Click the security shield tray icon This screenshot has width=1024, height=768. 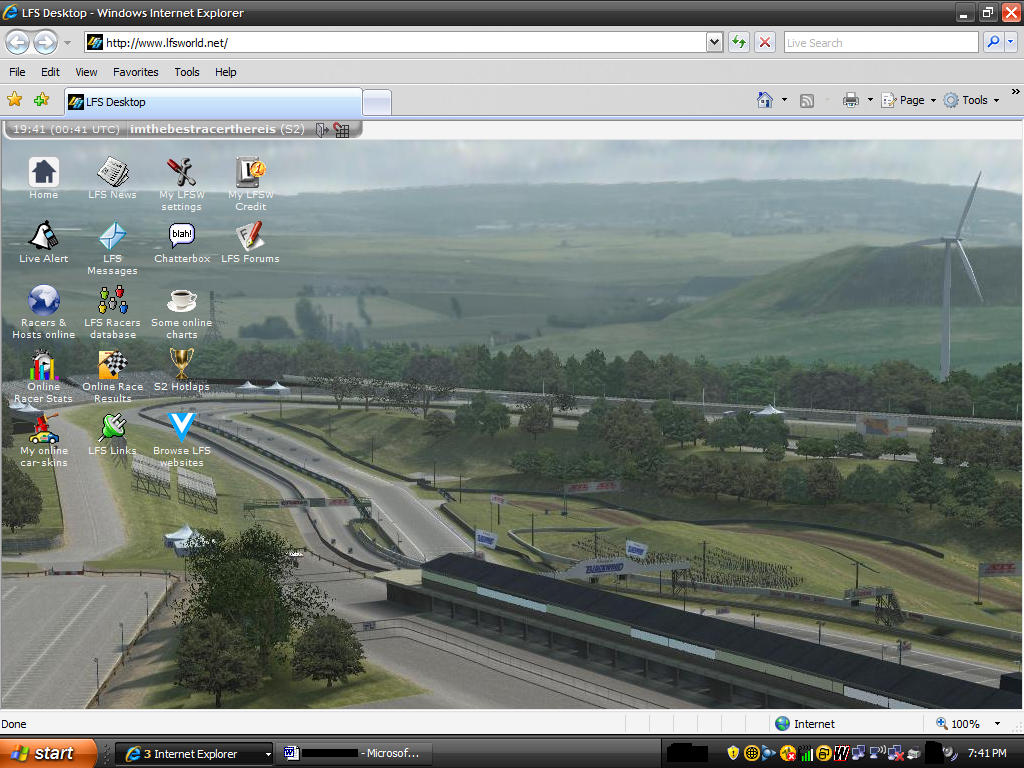pyautogui.click(x=733, y=753)
